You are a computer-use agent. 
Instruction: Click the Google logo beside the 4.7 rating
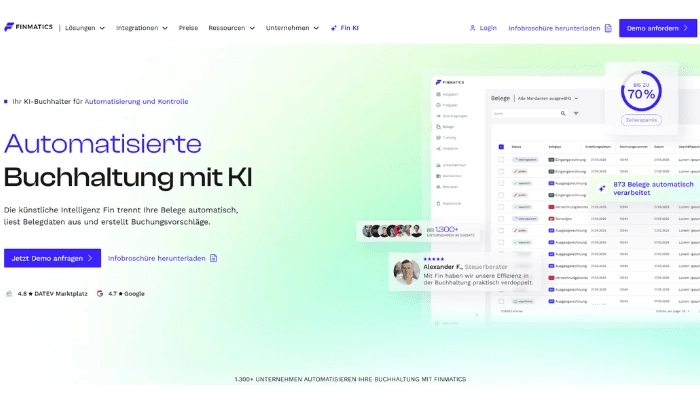100,294
